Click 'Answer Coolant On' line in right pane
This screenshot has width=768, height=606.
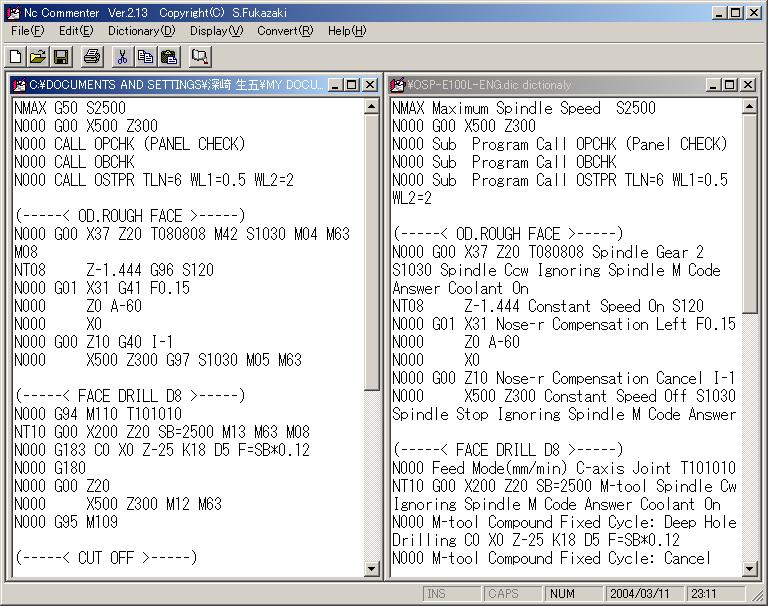pos(460,288)
